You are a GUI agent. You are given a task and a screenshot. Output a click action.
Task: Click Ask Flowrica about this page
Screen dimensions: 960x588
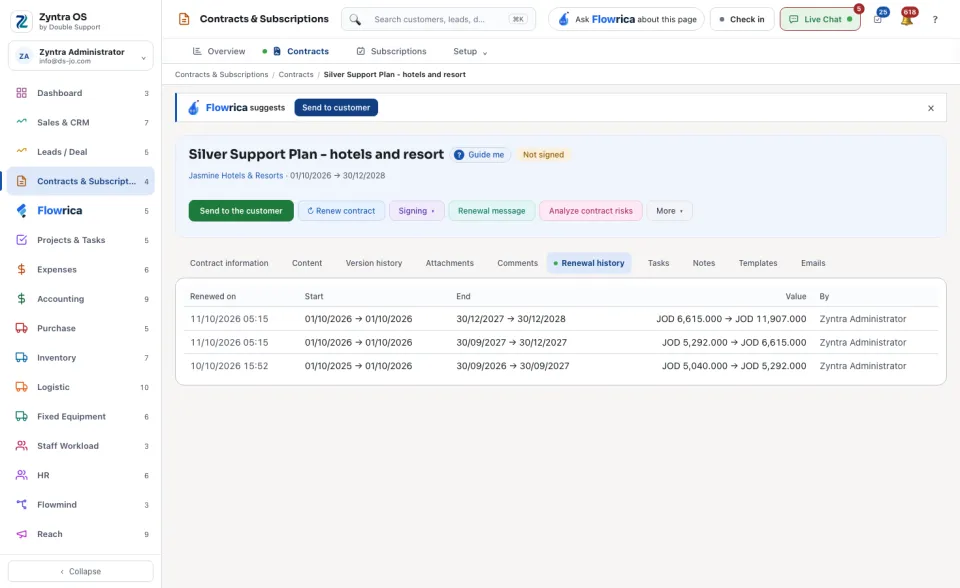(626, 19)
